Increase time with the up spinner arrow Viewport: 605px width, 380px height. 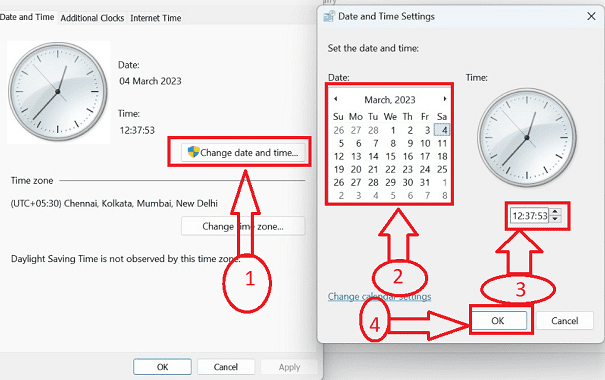(555, 211)
